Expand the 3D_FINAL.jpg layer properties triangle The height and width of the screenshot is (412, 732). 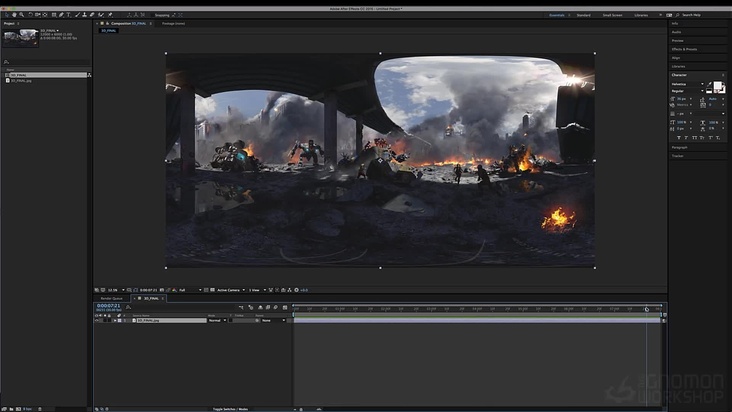[x=115, y=321]
